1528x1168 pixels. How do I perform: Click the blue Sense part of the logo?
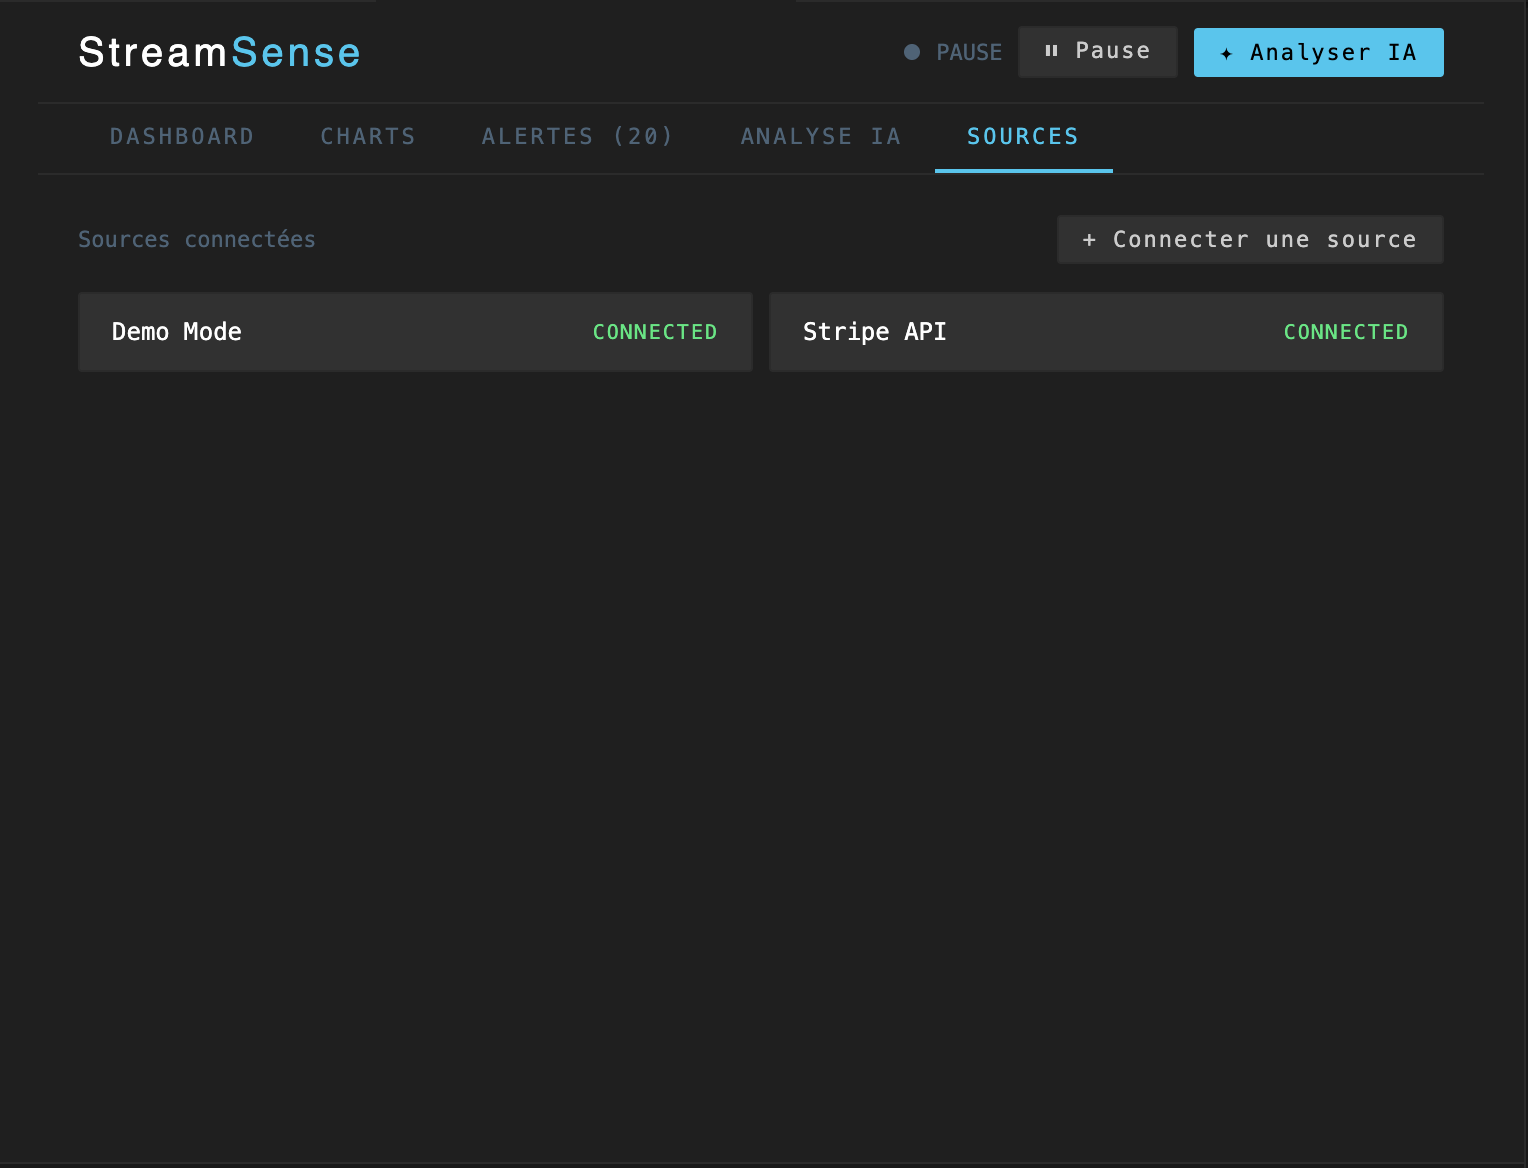[298, 52]
